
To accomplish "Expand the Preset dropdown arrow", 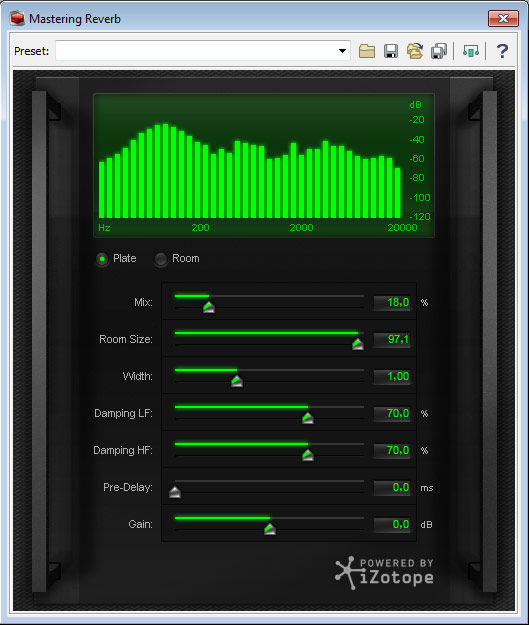I will (x=342, y=51).
